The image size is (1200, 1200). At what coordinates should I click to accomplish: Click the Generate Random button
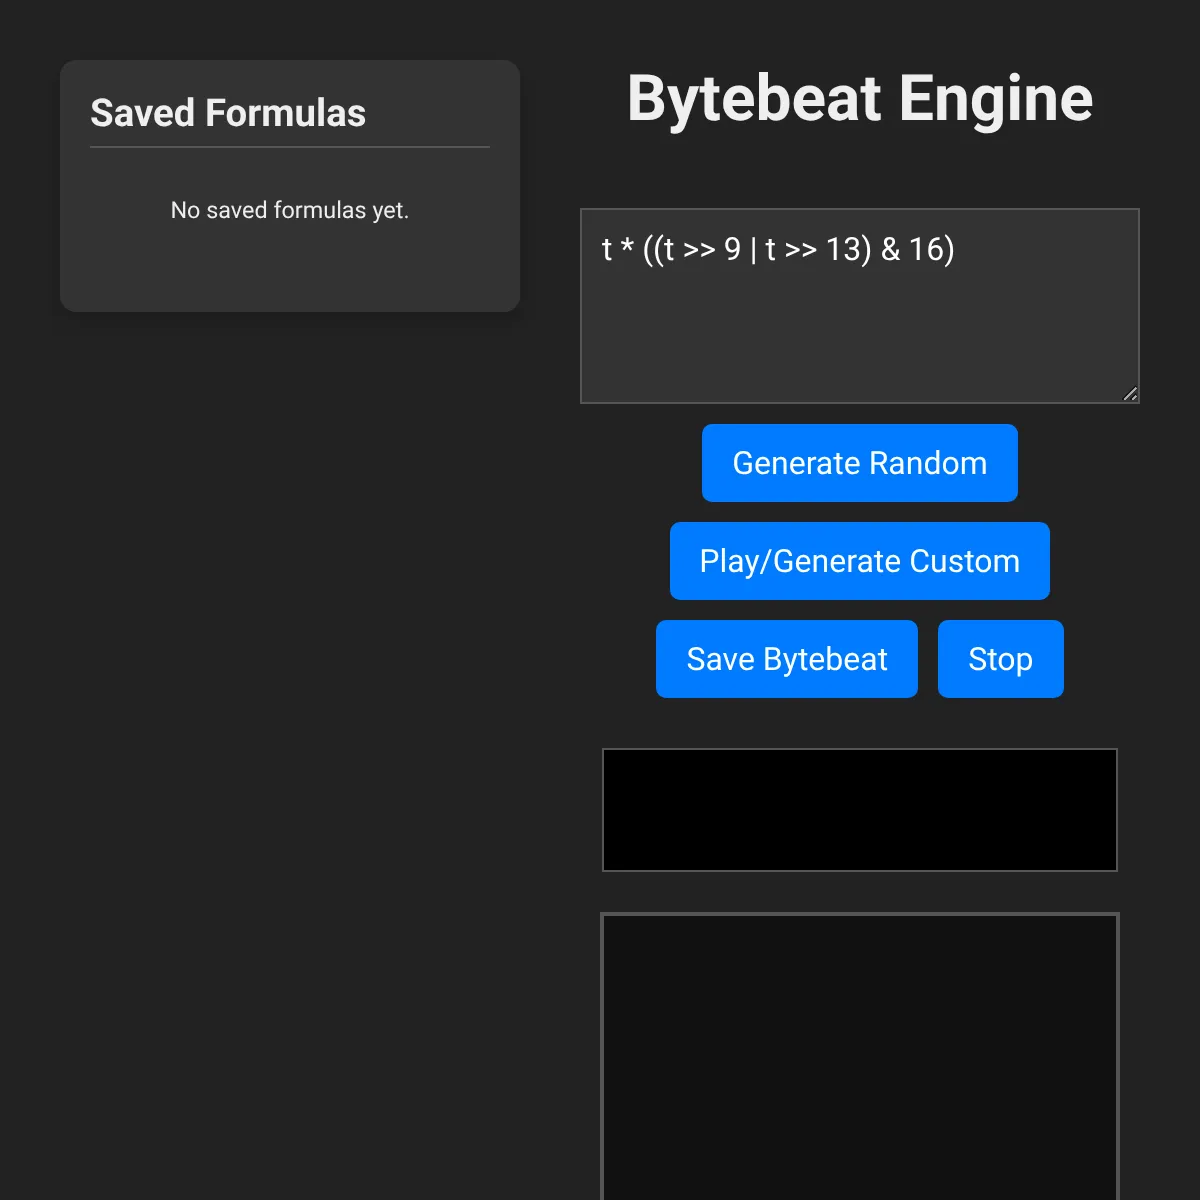pyautogui.click(x=859, y=462)
